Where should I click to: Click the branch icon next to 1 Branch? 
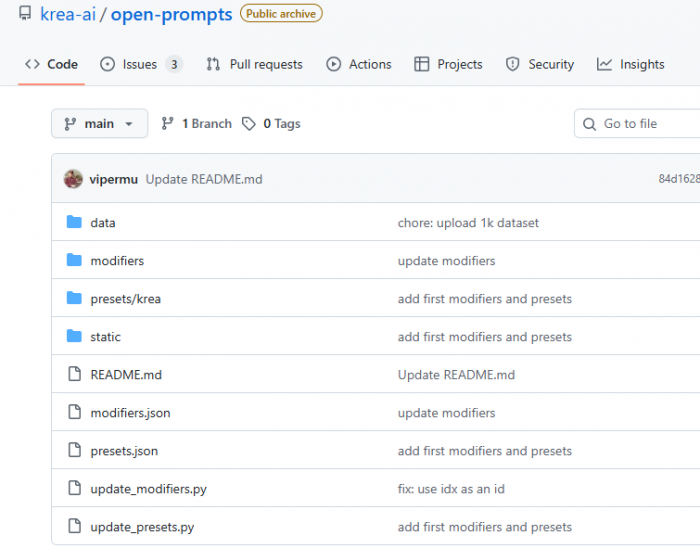(167, 124)
